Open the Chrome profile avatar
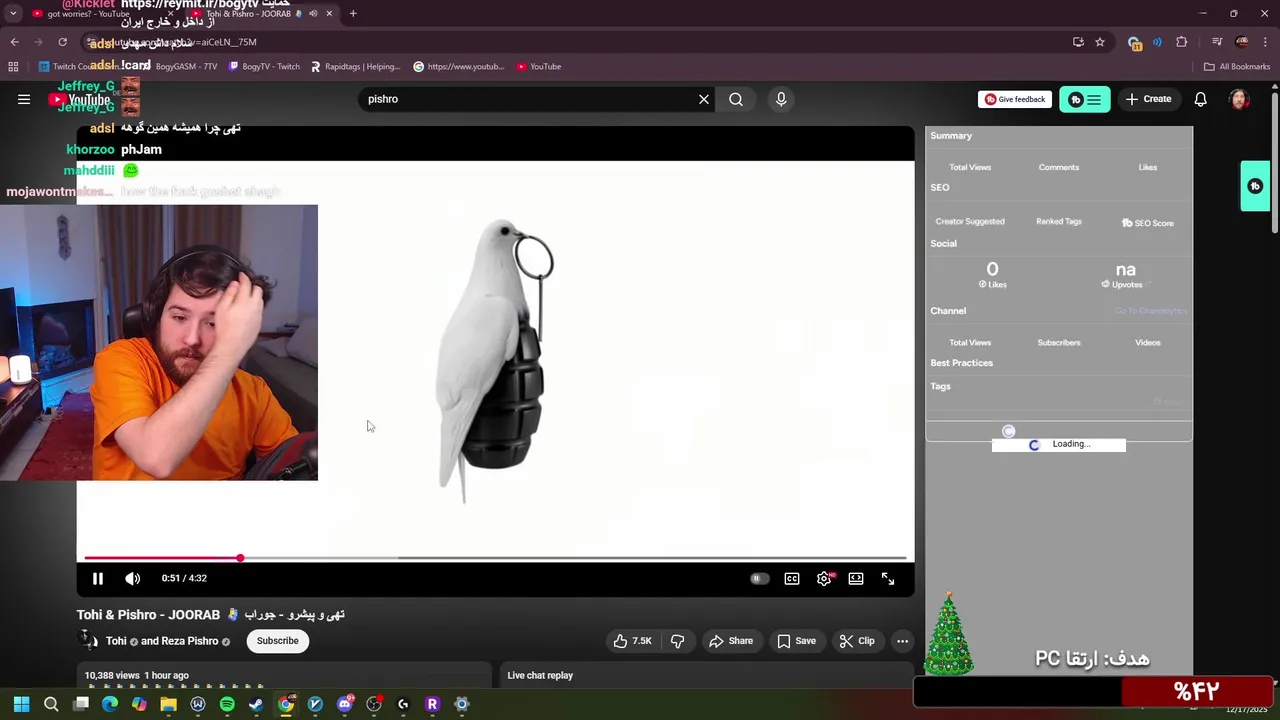The width and height of the screenshot is (1280, 720). tap(1242, 42)
